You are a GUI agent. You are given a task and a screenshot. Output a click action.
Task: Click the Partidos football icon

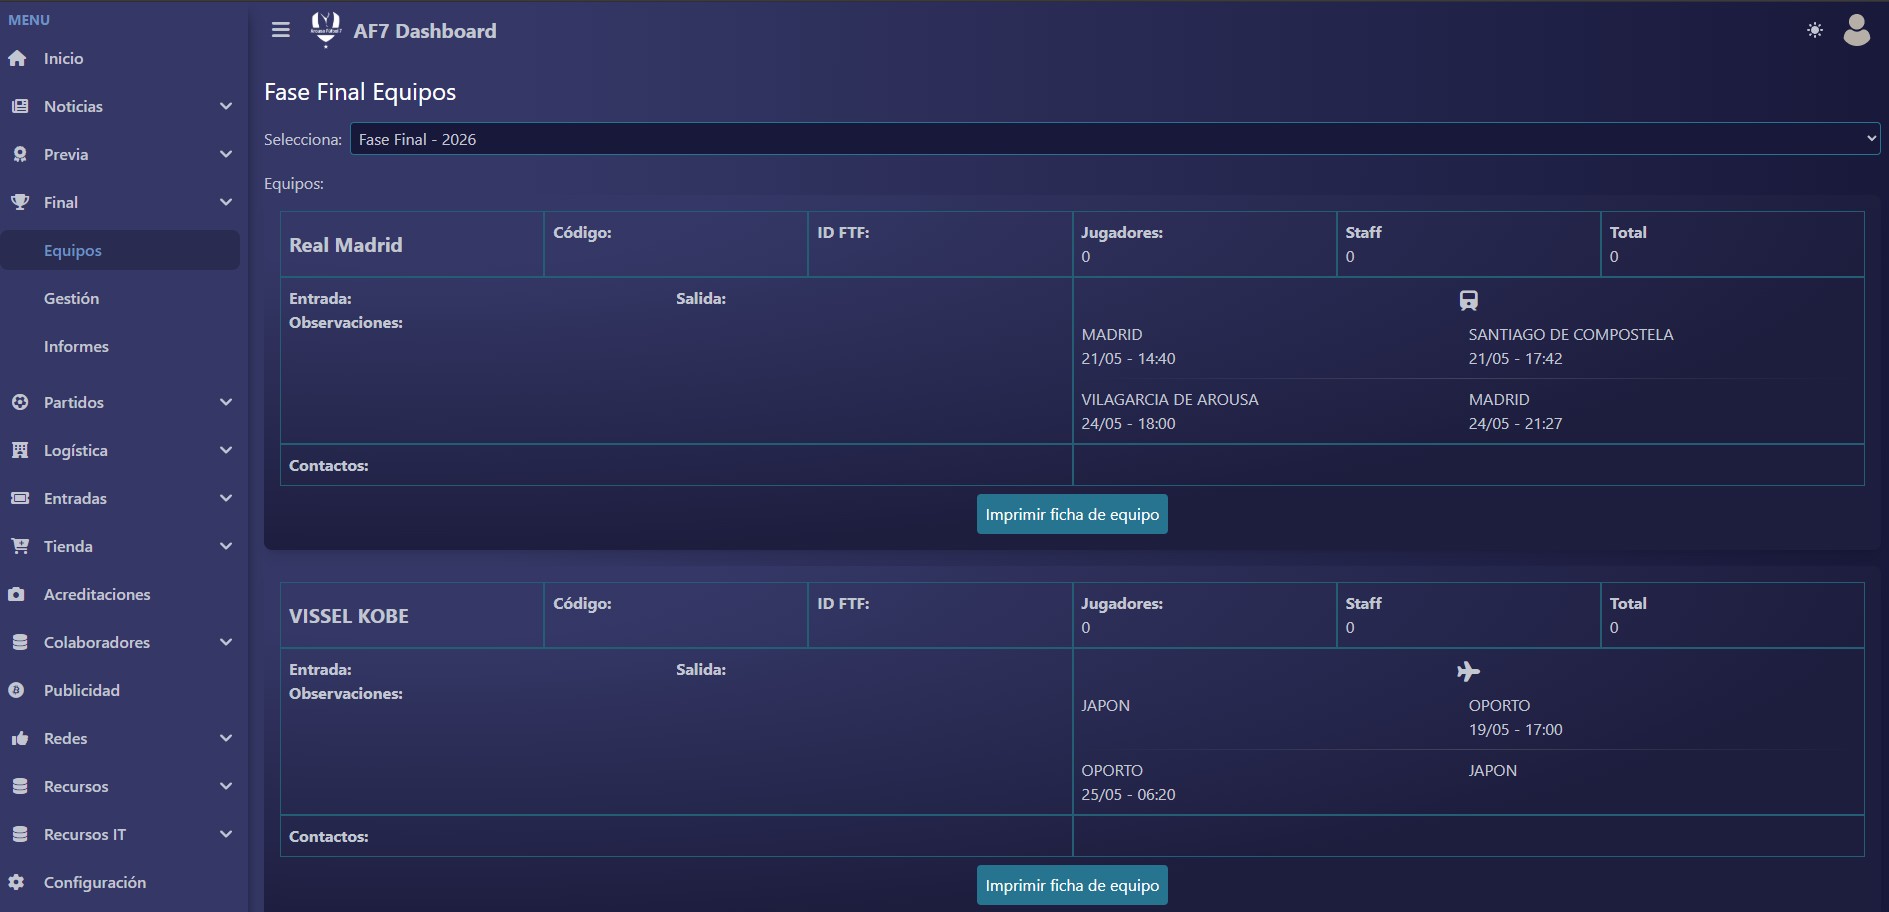tap(19, 402)
